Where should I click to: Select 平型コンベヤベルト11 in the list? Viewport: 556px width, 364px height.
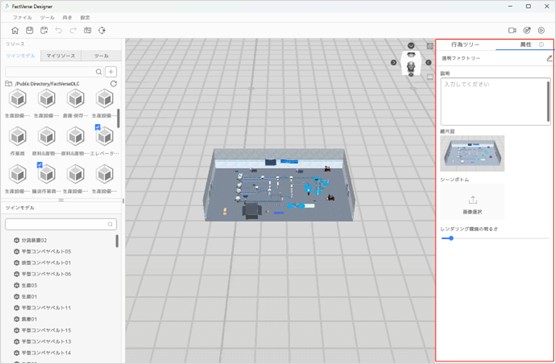coord(46,308)
